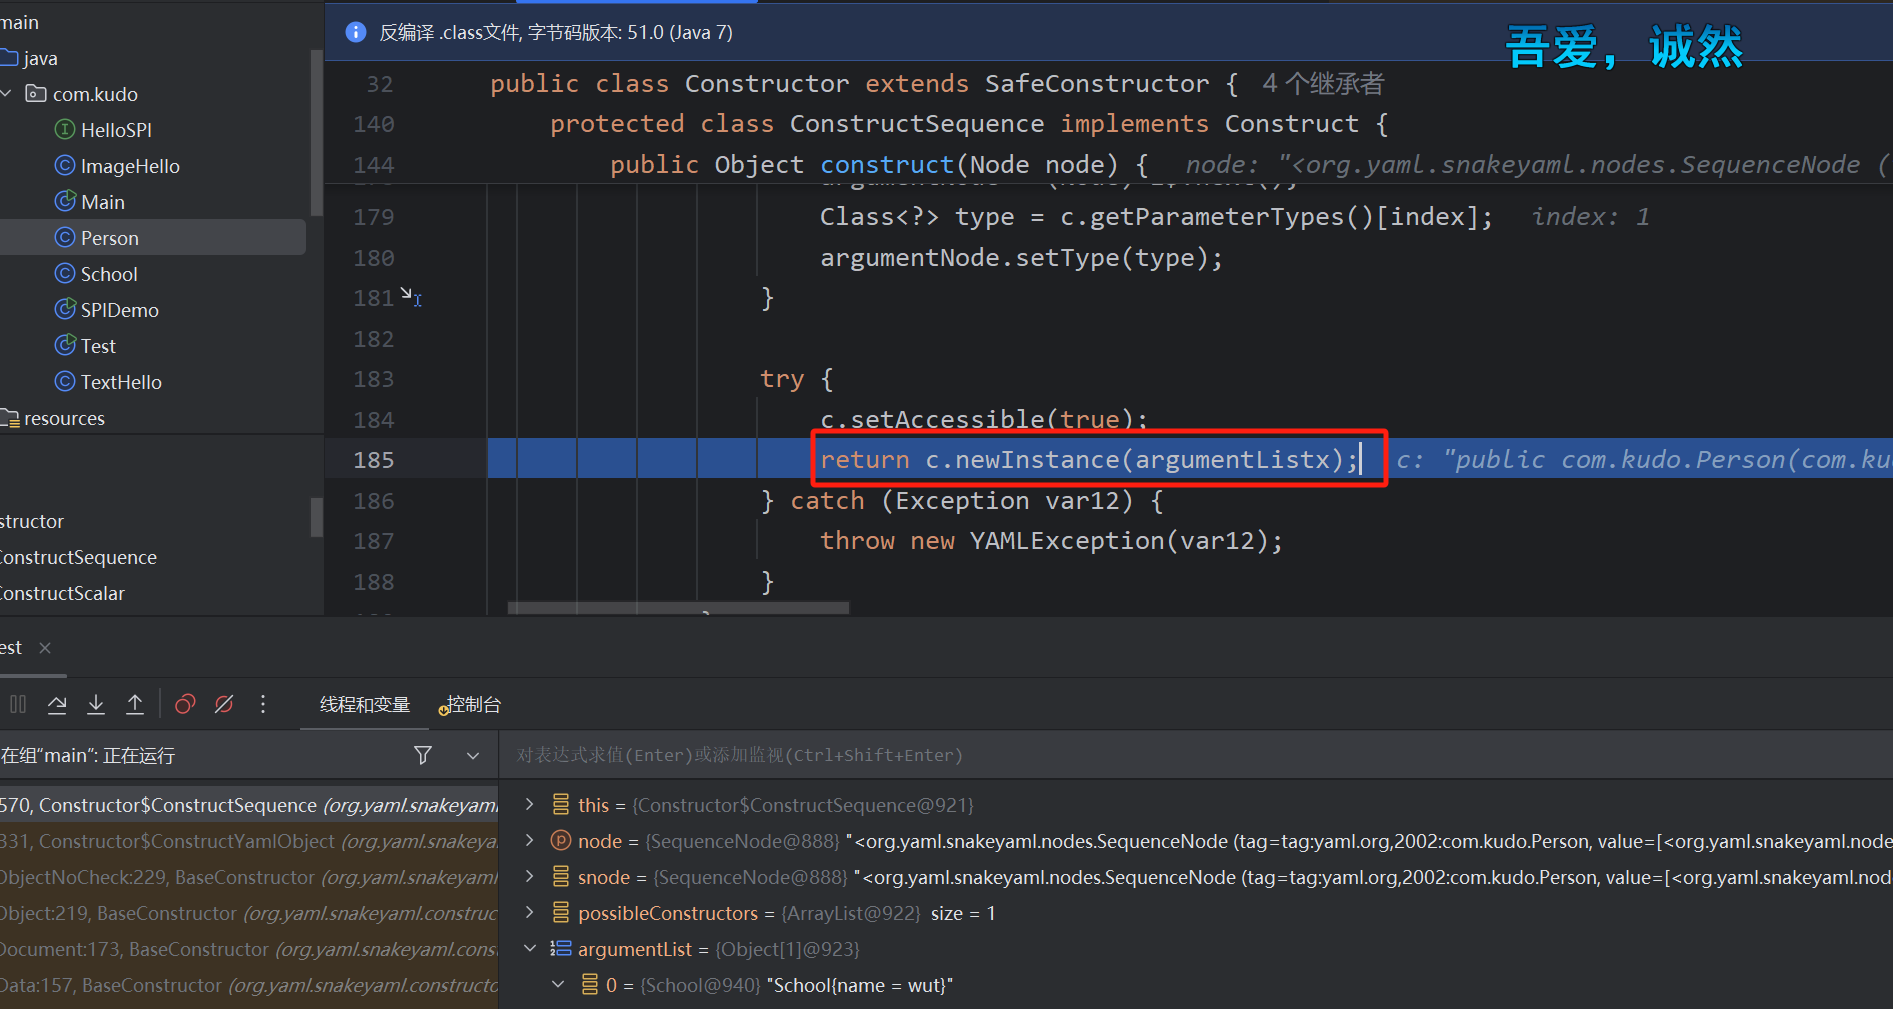Expand the 'this' variable node
1893x1009 pixels.
coord(530,804)
